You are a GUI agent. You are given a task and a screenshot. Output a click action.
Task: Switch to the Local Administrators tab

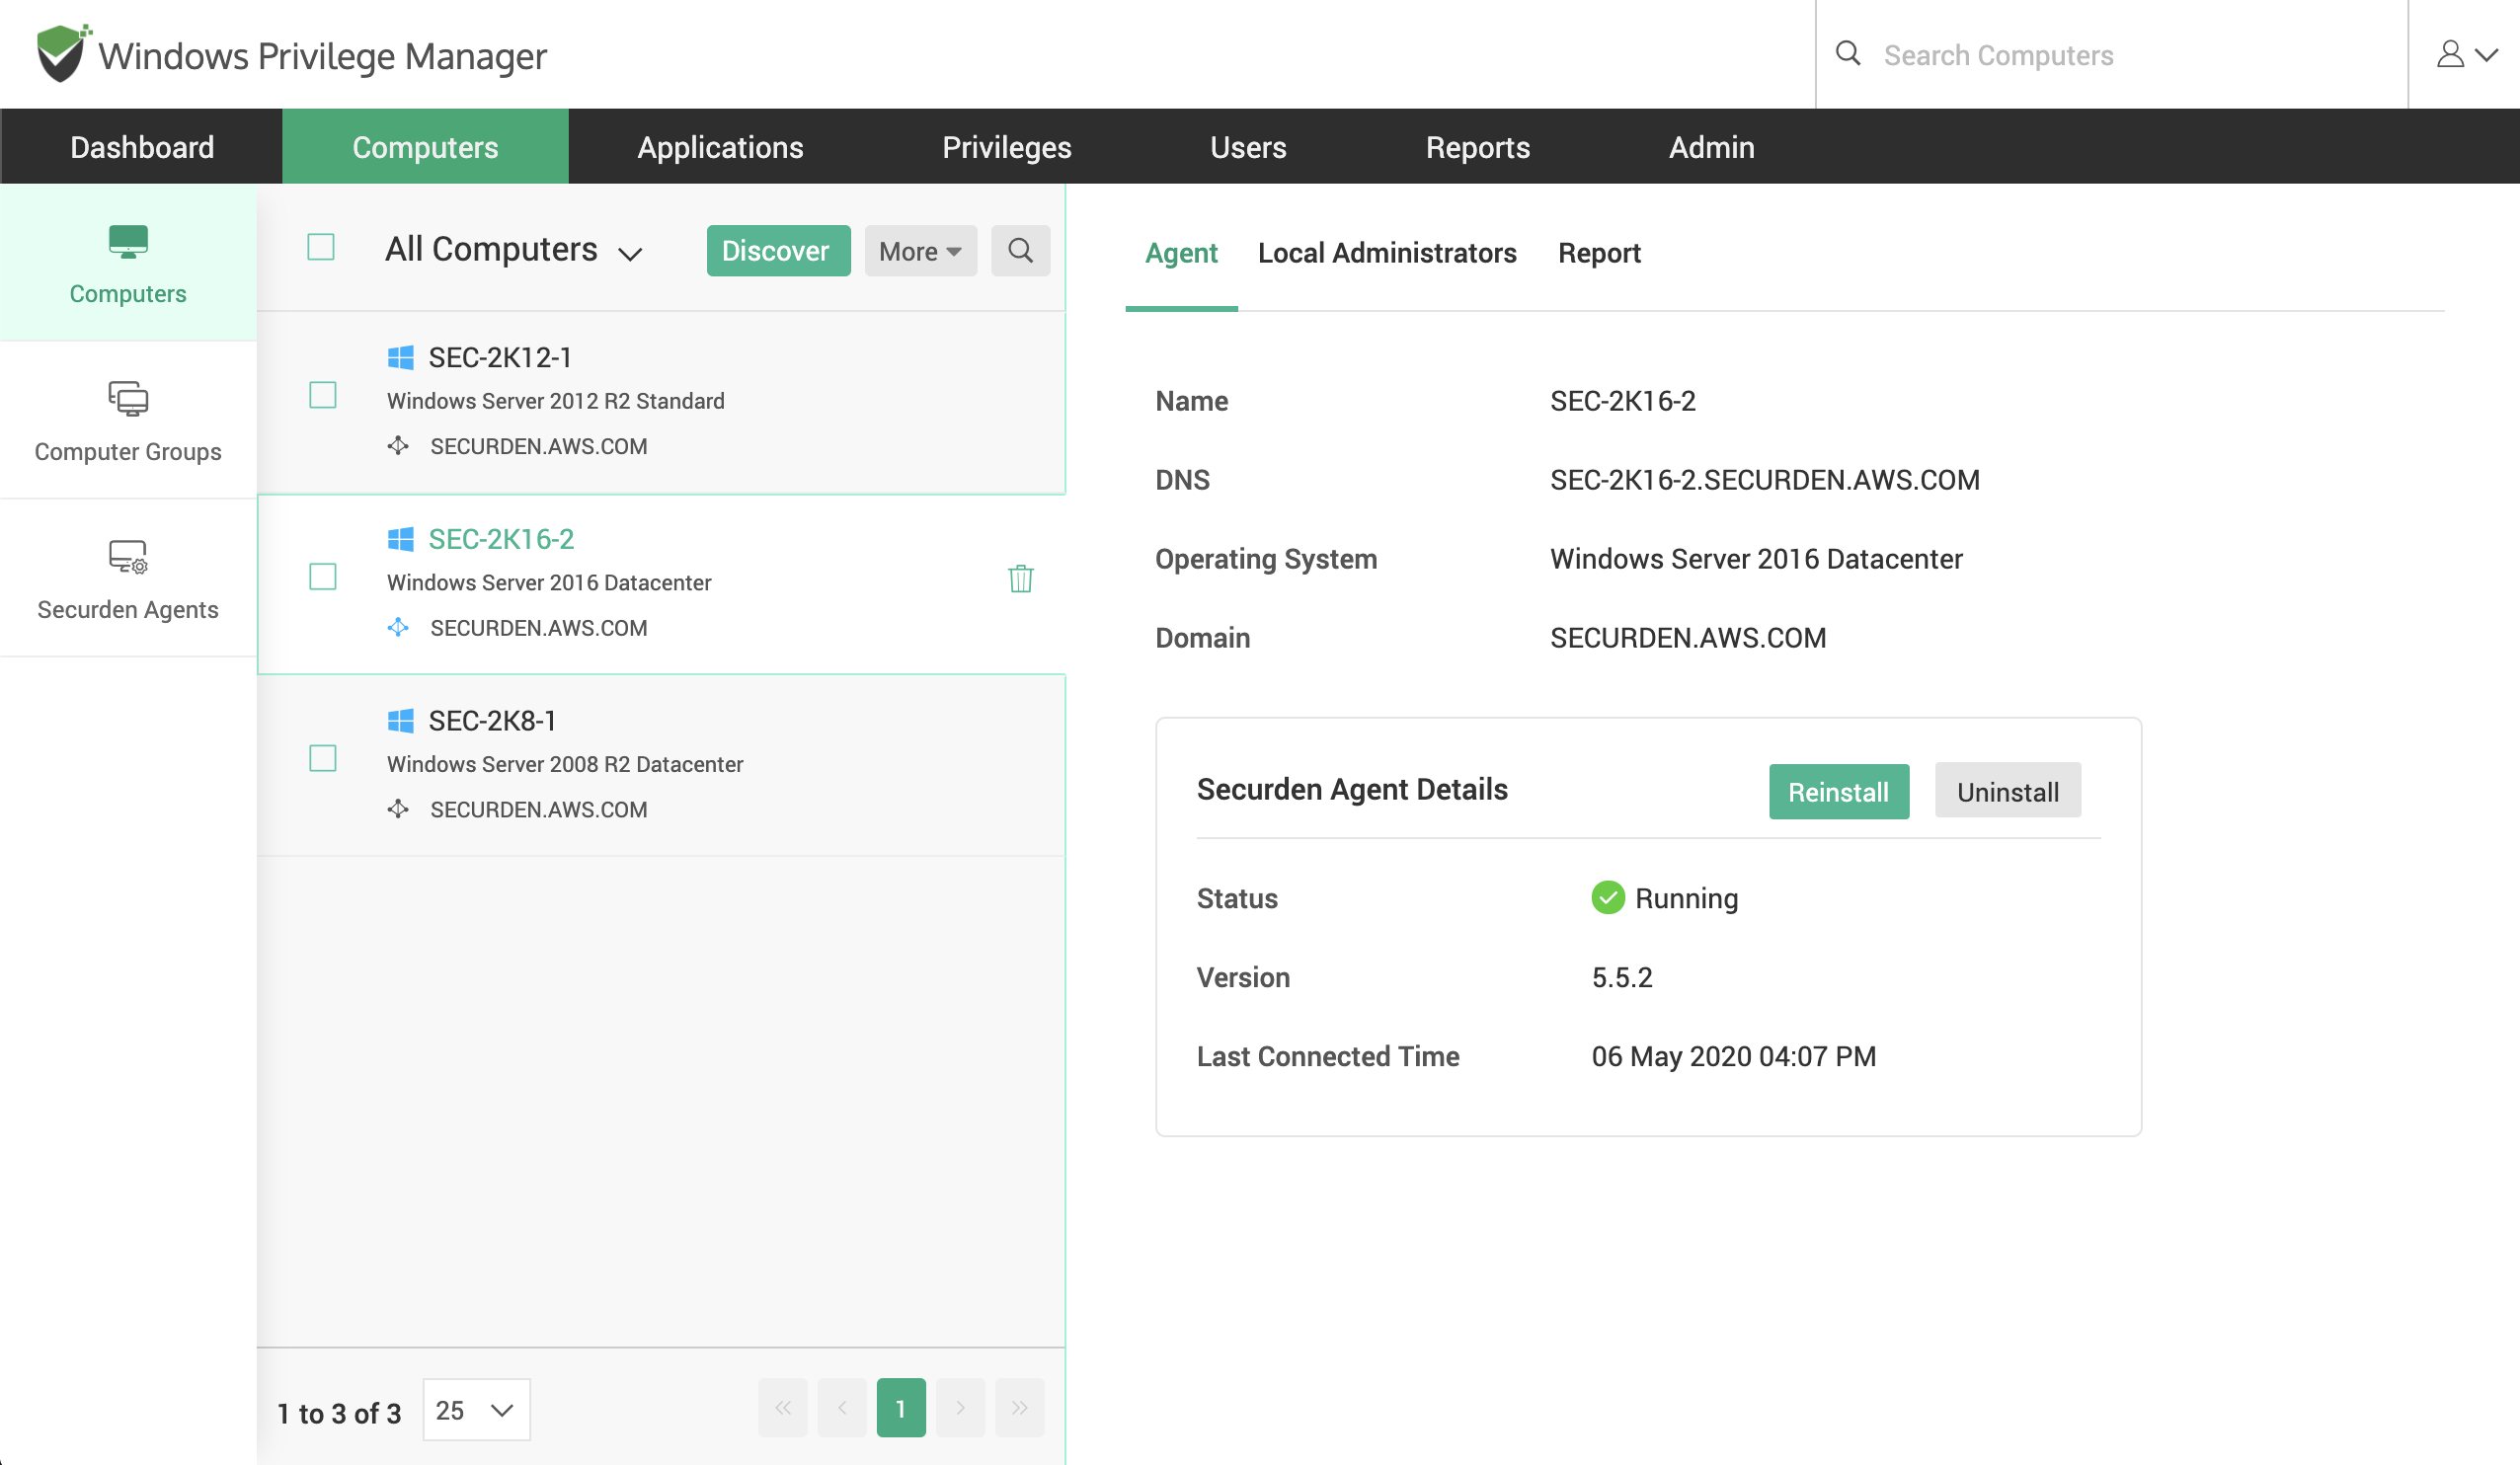pyautogui.click(x=1387, y=253)
